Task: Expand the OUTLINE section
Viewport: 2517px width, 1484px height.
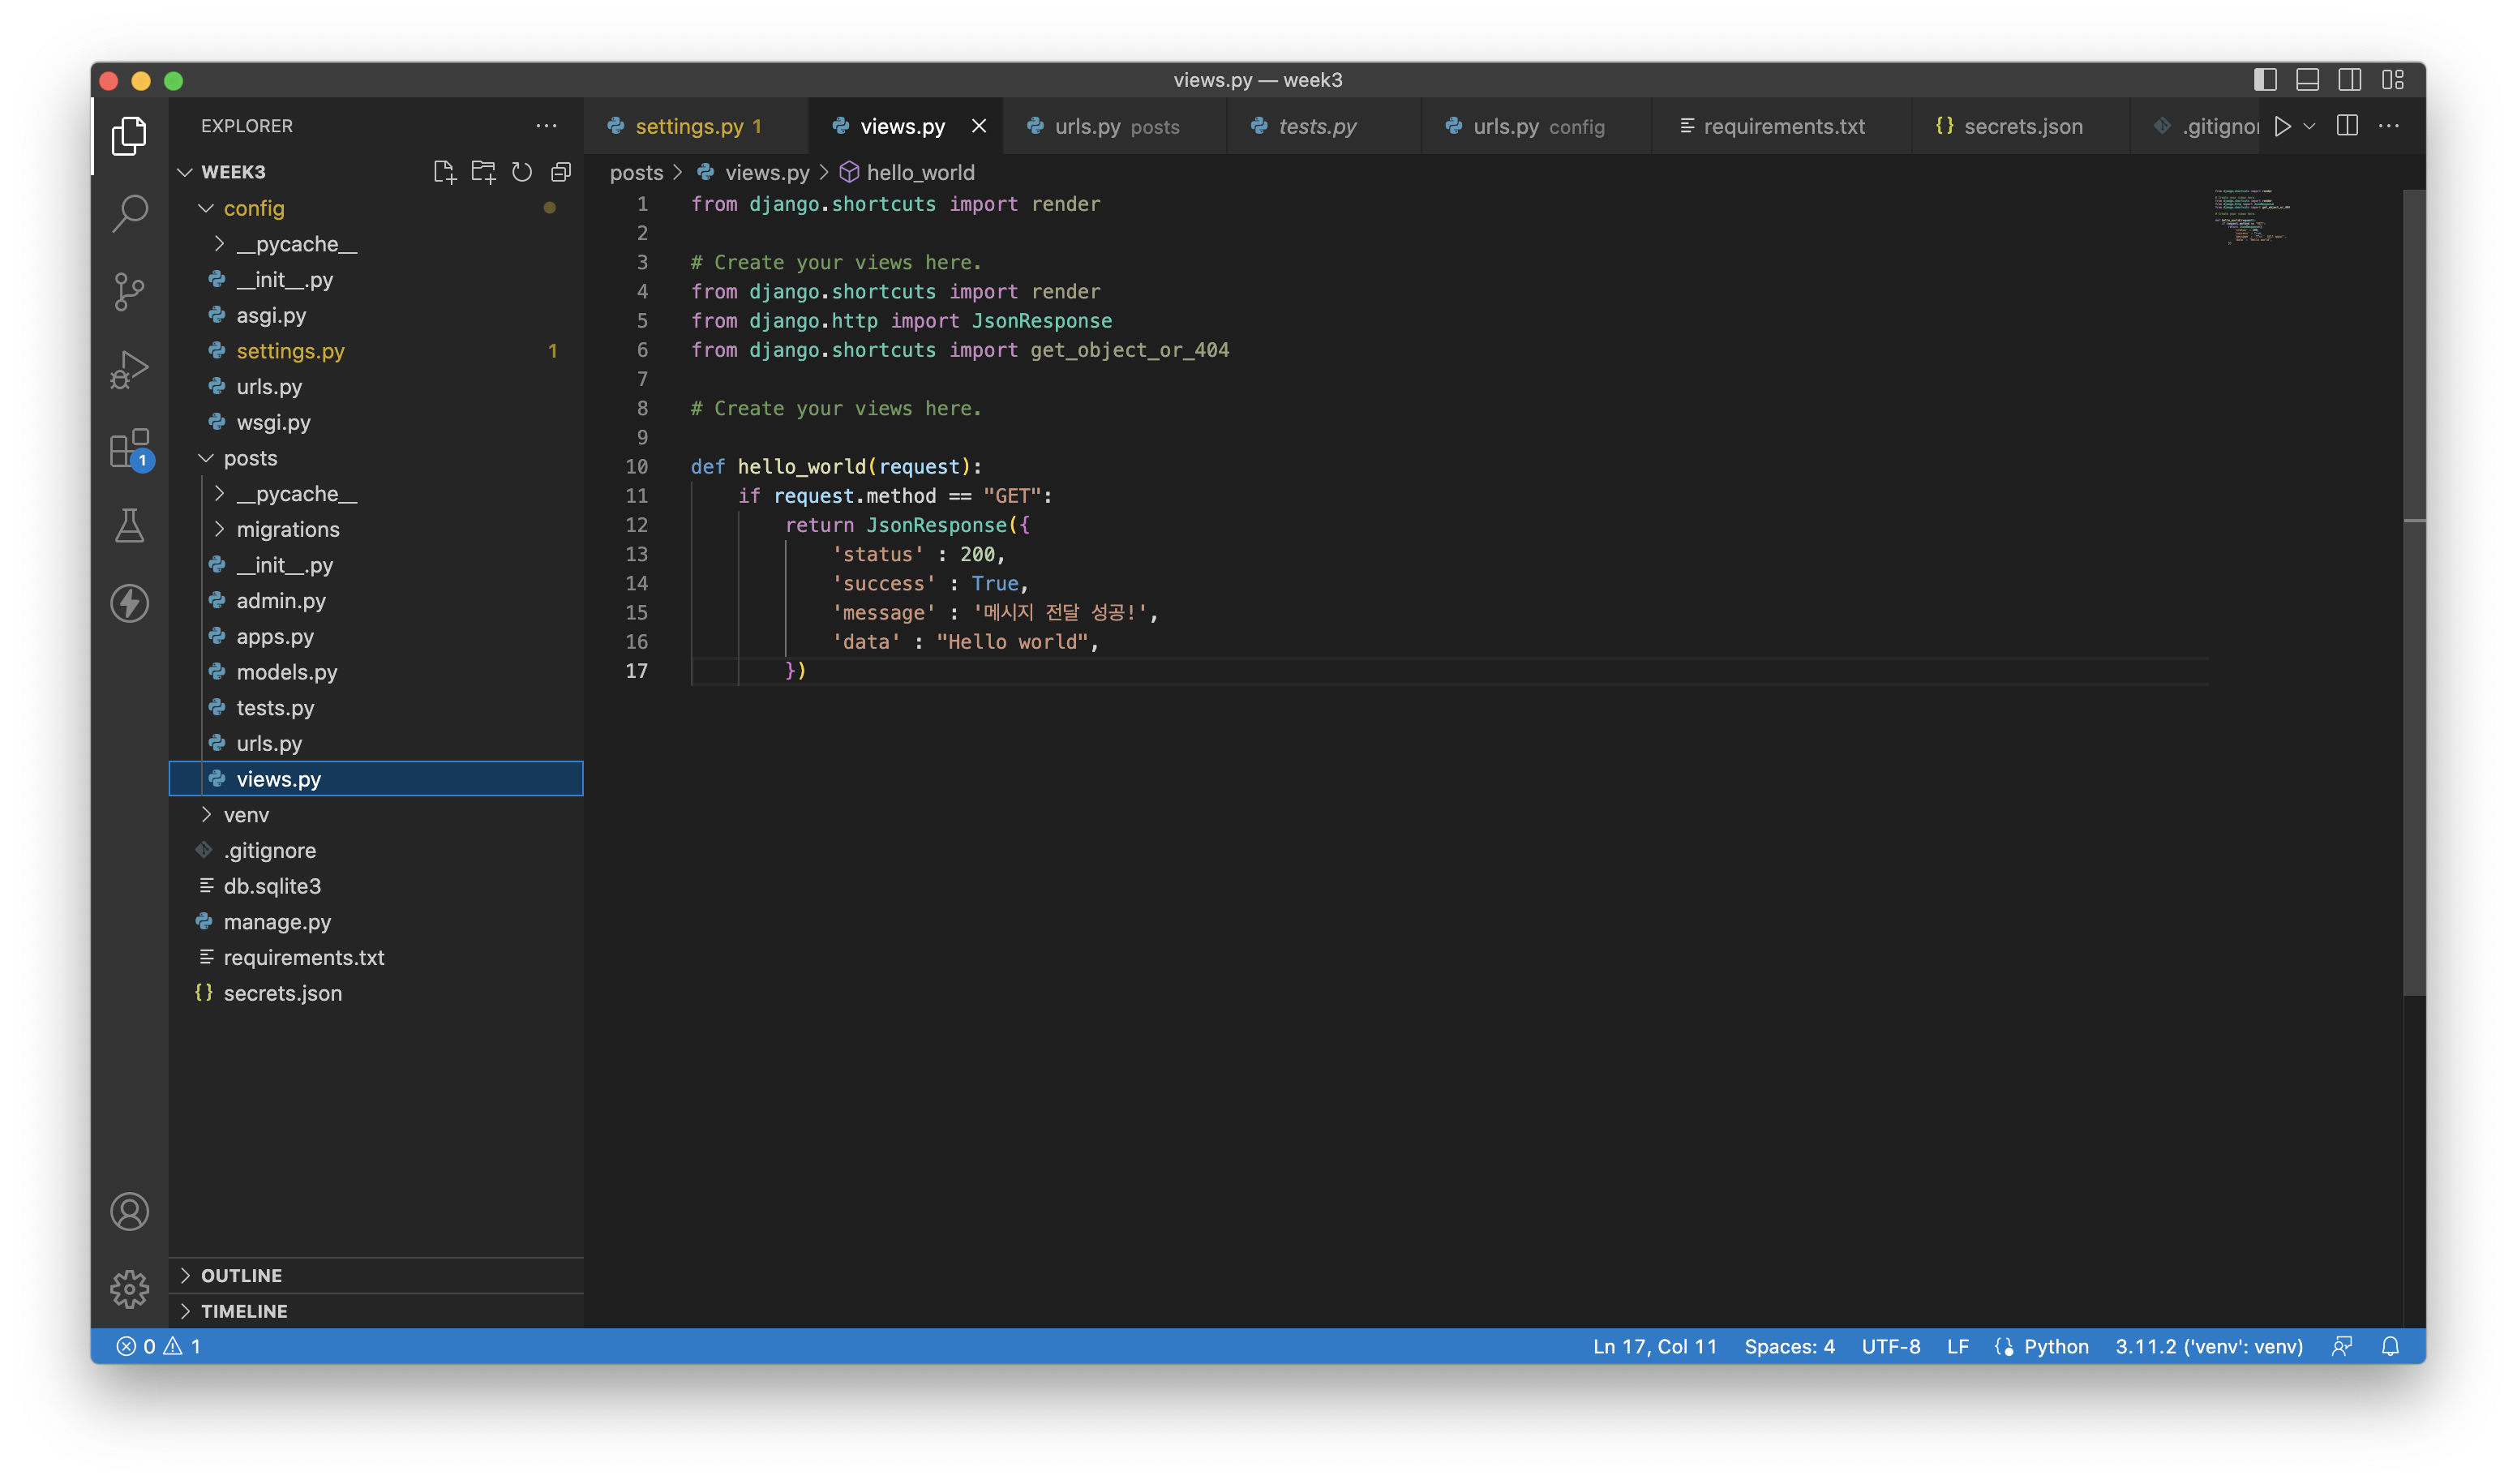Action: (x=376, y=1275)
